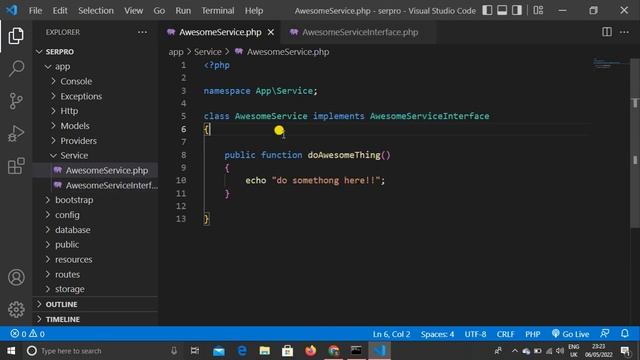The image size is (640, 360).
Task: Open the Search view in activity bar
Action: 16,68
